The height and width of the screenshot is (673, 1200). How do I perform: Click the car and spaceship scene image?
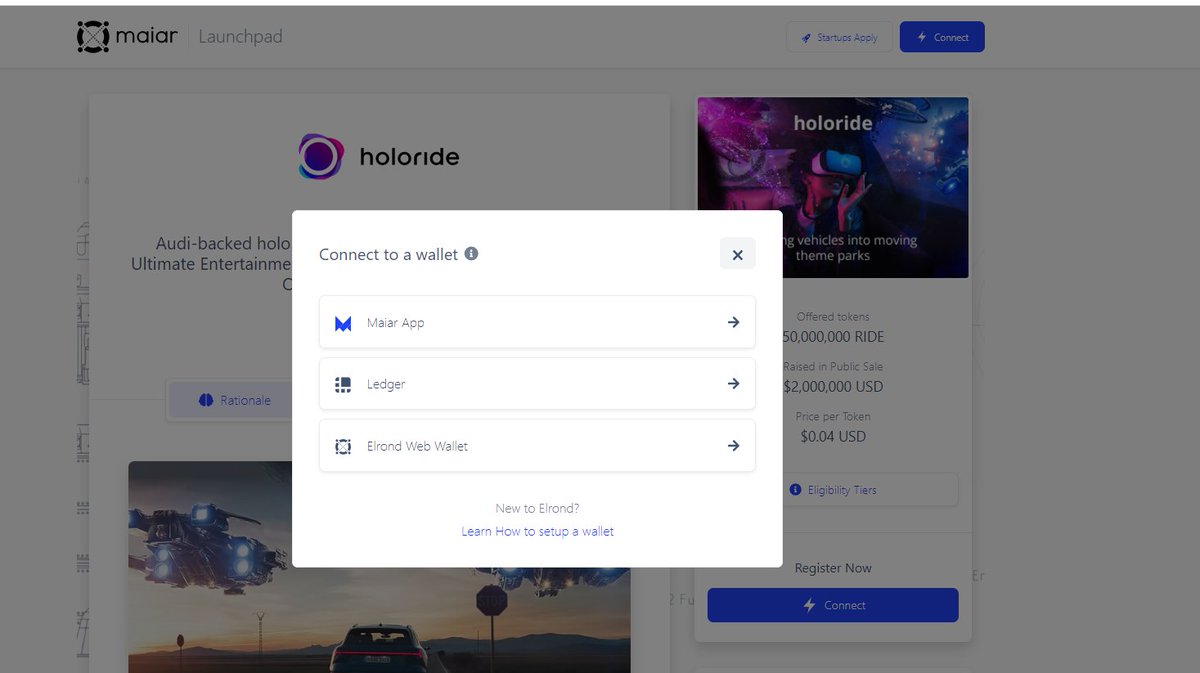point(379,566)
